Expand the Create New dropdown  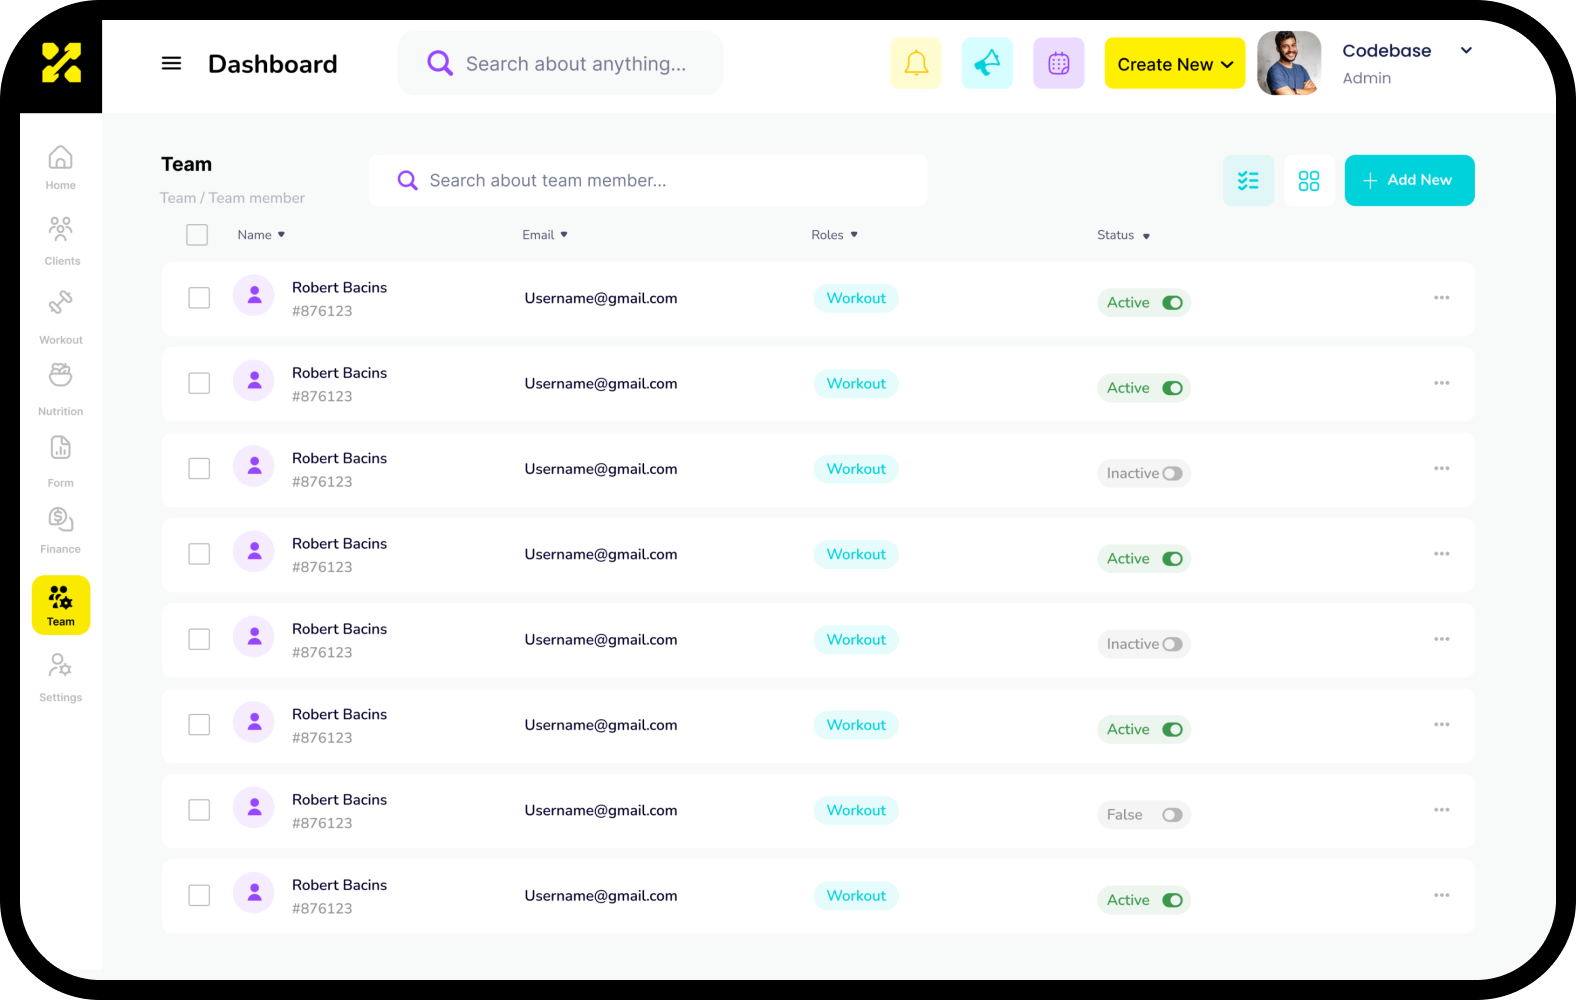coord(1174,64)
